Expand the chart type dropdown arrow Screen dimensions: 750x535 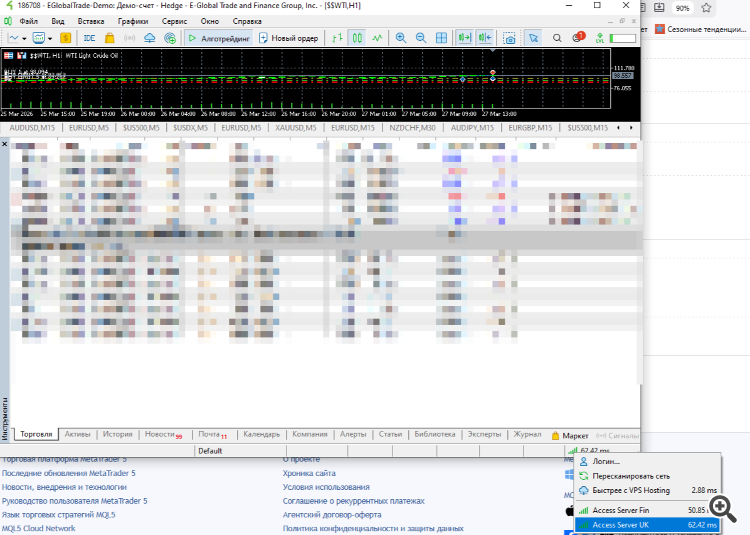point(25,38)
